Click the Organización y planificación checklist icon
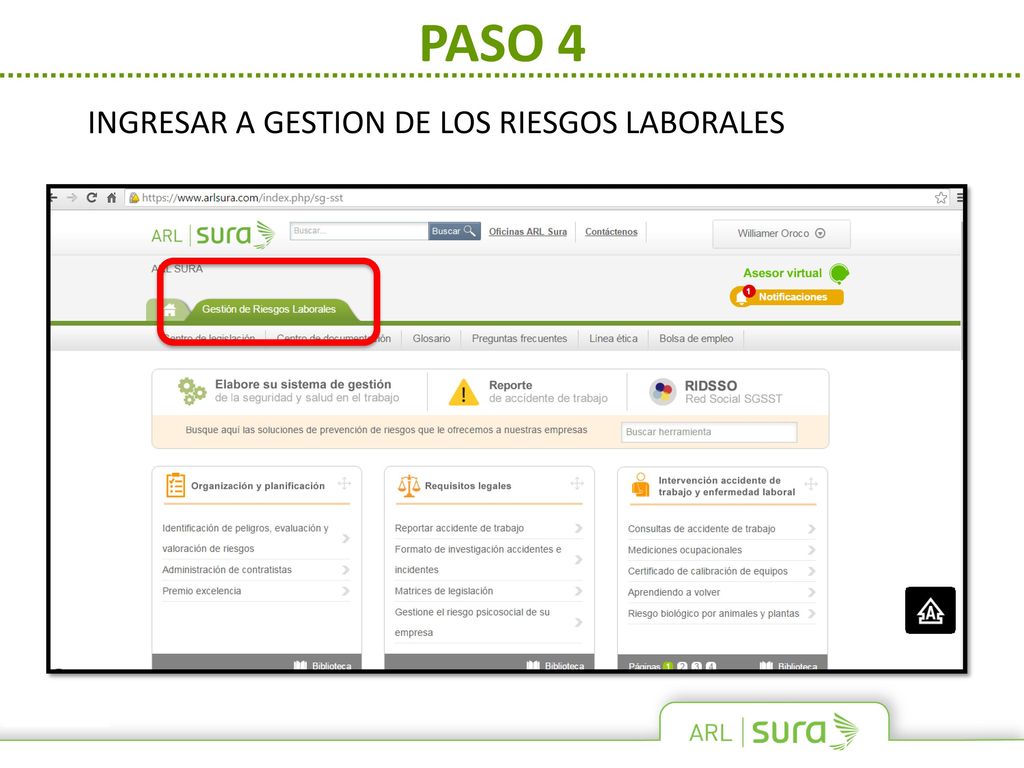This screenshot has width=1024, height=768. tap(175, 486)
